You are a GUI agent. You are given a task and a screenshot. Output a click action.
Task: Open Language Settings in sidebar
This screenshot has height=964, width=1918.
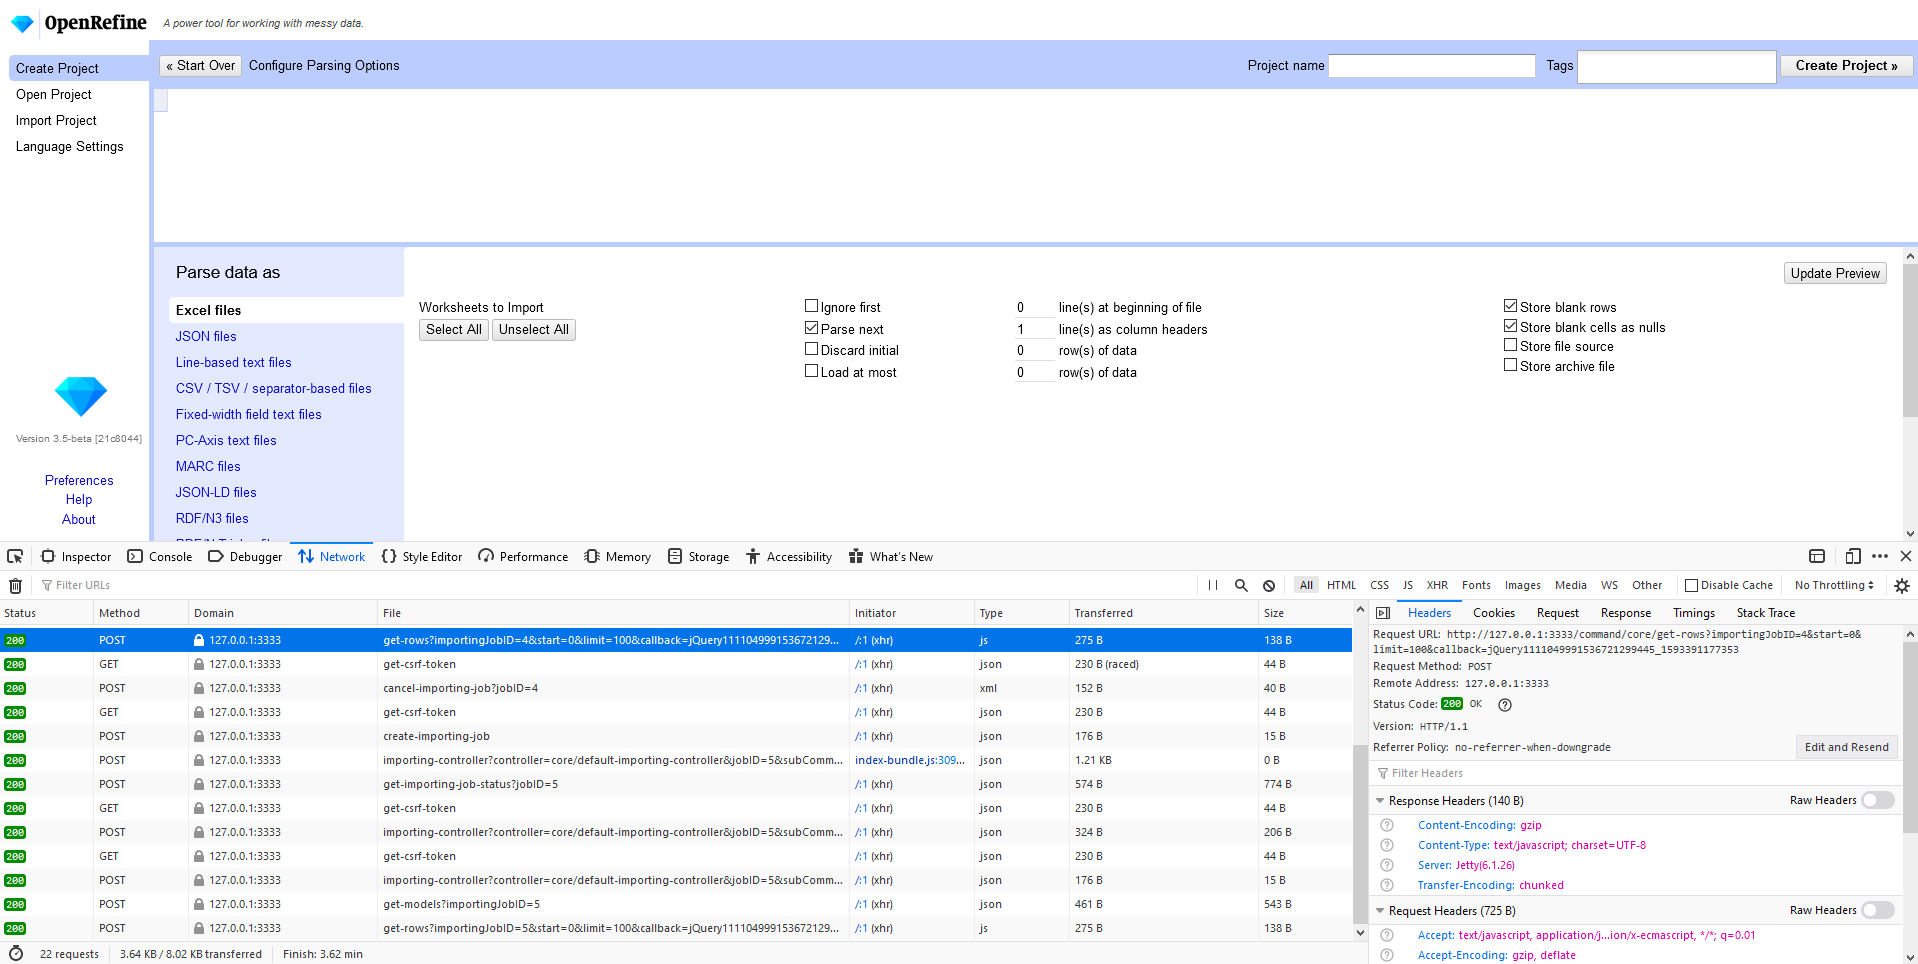pyautogui.click(x=70, y=146)
